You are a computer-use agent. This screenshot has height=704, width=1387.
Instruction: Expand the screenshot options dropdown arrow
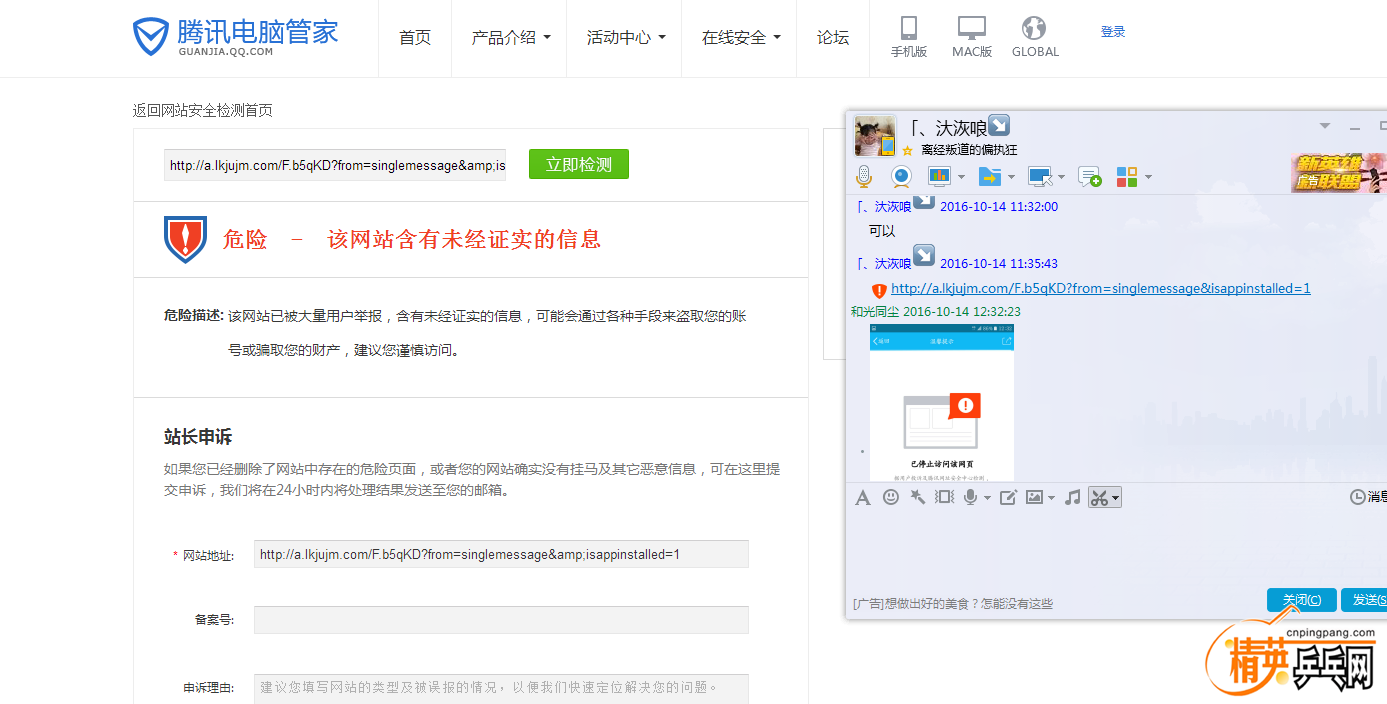pos(1115,497)
